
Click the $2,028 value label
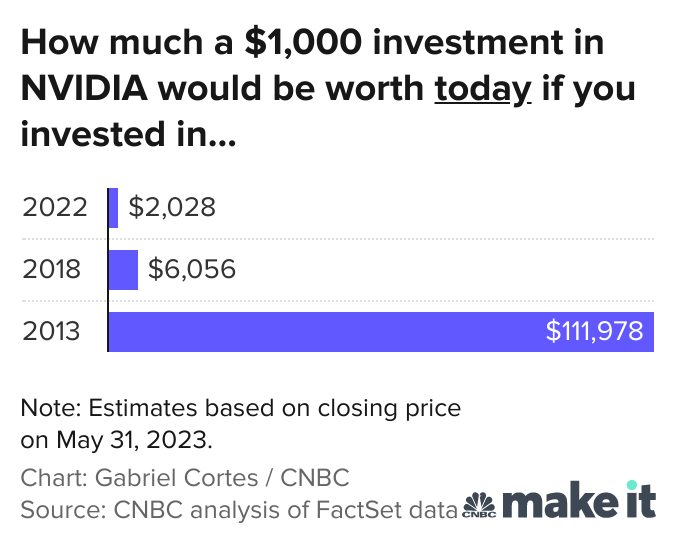[172, 208]
